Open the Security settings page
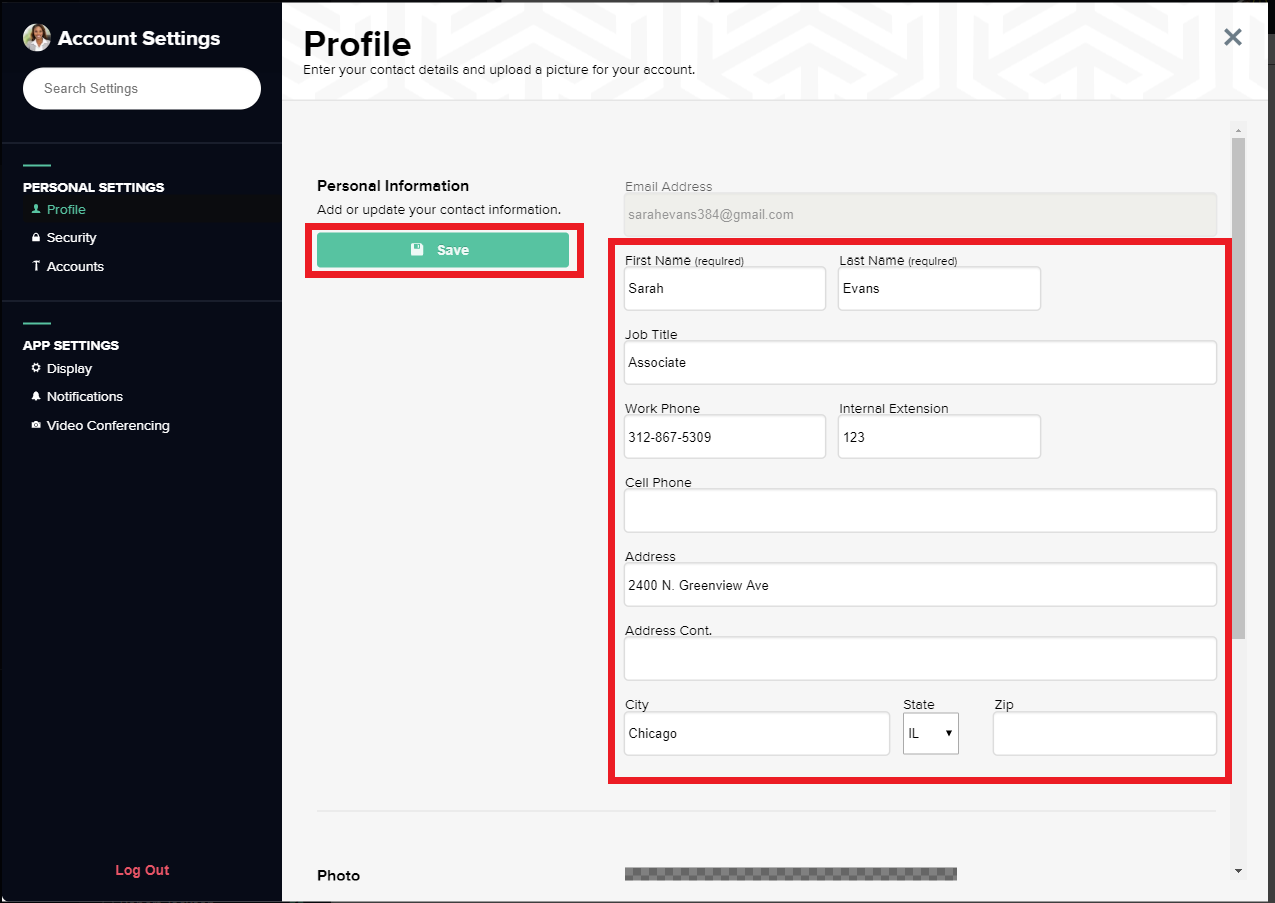 [72, 238]
